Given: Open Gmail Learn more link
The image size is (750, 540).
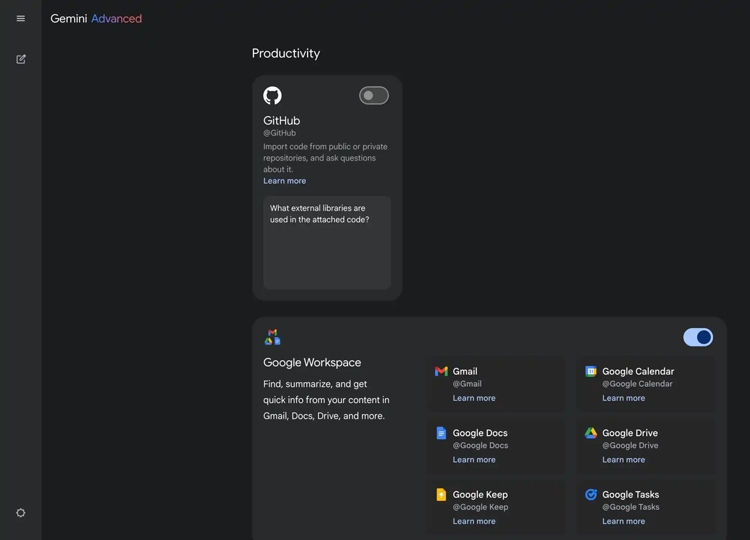Looking at the screenshot, I should 474,398.
